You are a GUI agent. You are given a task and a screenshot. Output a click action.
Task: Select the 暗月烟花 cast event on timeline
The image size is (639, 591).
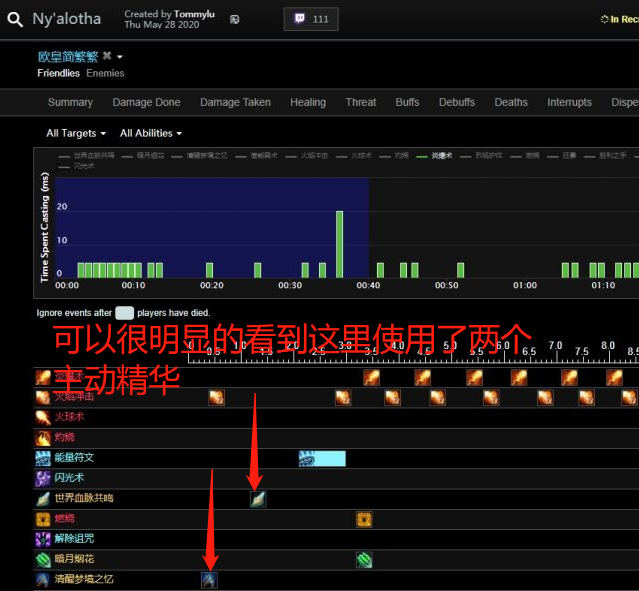click(364, 560)
